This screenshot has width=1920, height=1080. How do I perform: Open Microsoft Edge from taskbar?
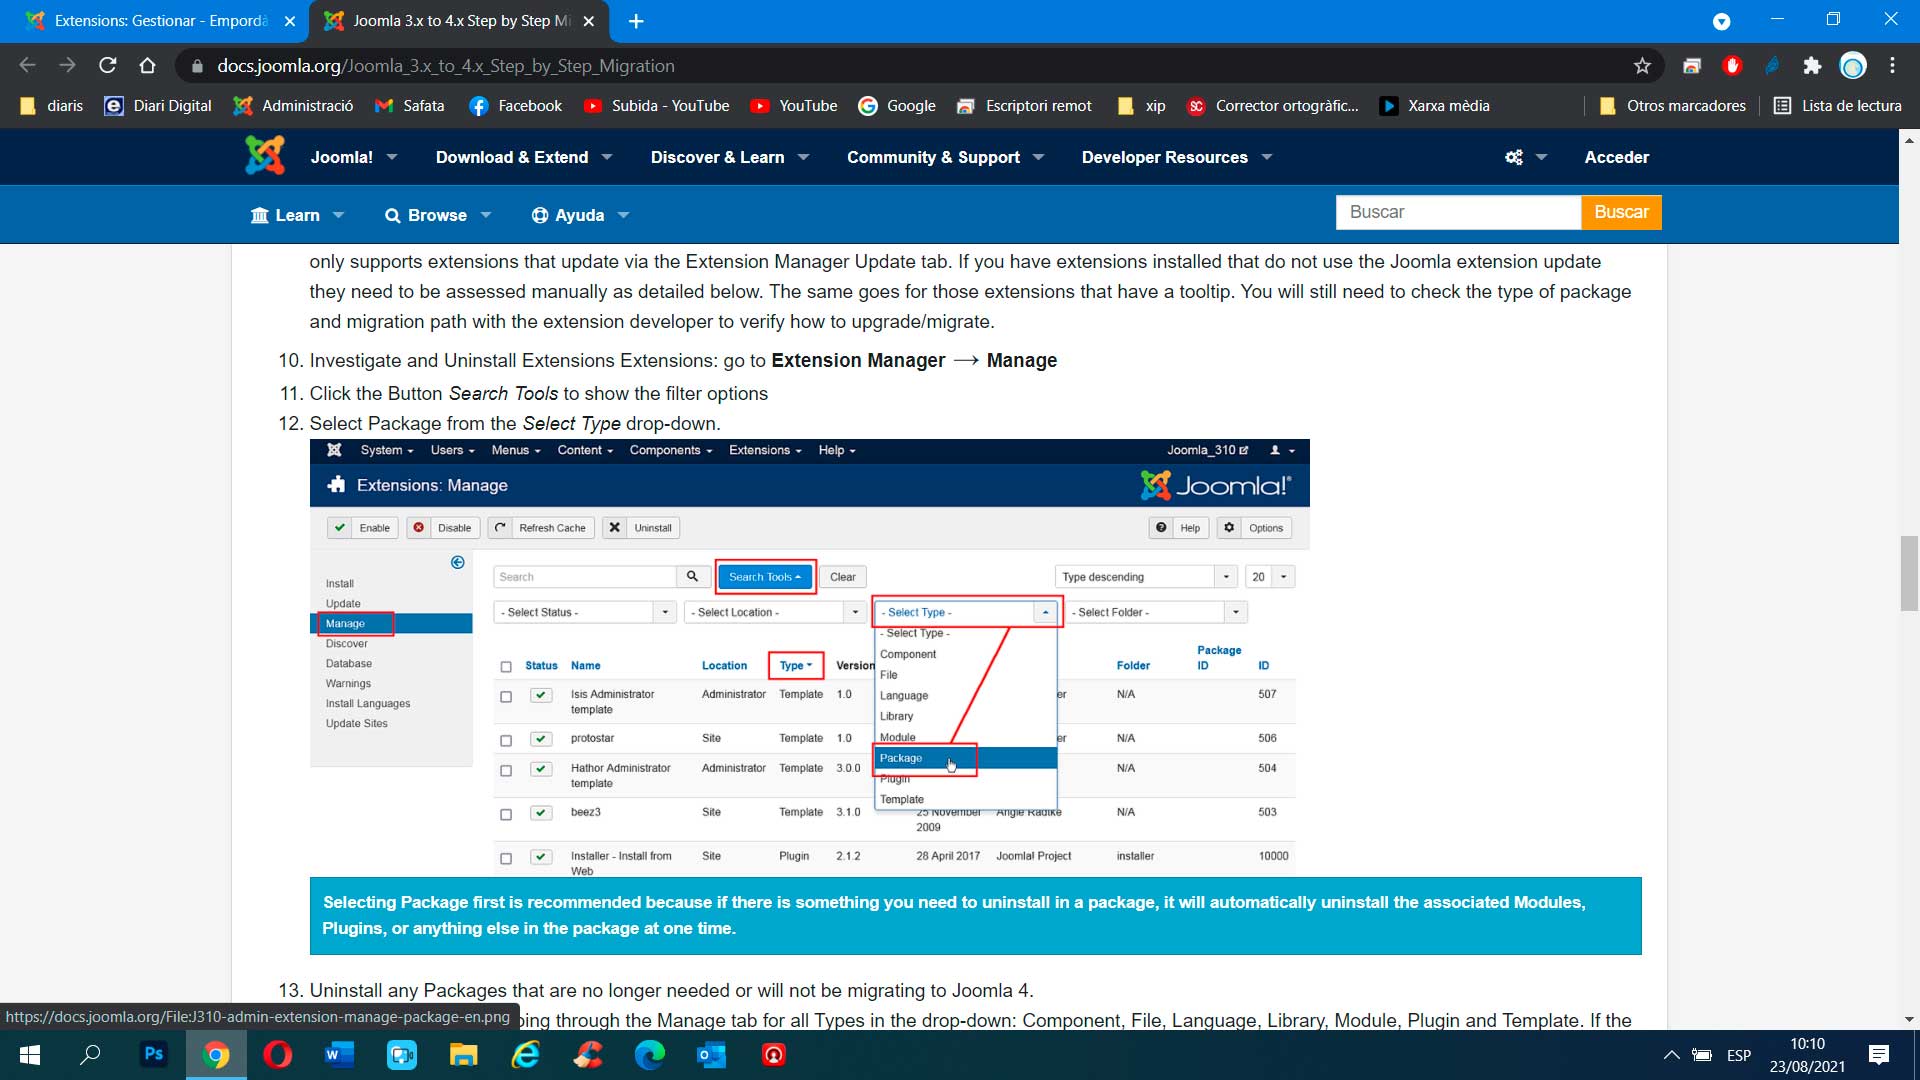[x=650, y=1055]
